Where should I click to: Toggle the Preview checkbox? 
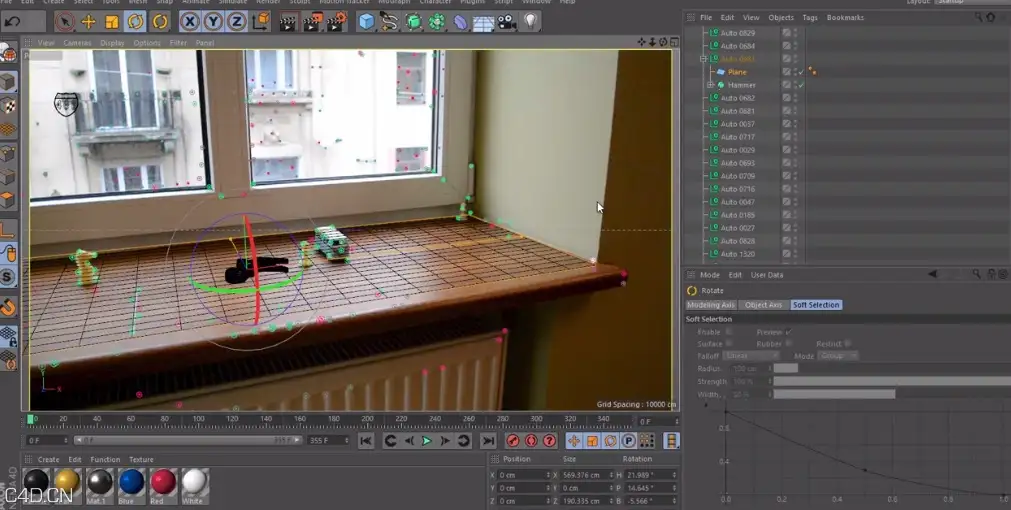pos(789,332)
